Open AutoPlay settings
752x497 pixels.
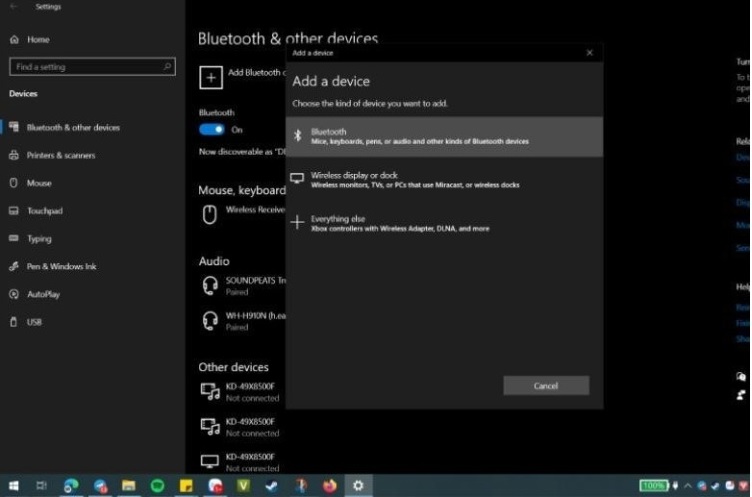pyautogui.click(x=43, y=295)
